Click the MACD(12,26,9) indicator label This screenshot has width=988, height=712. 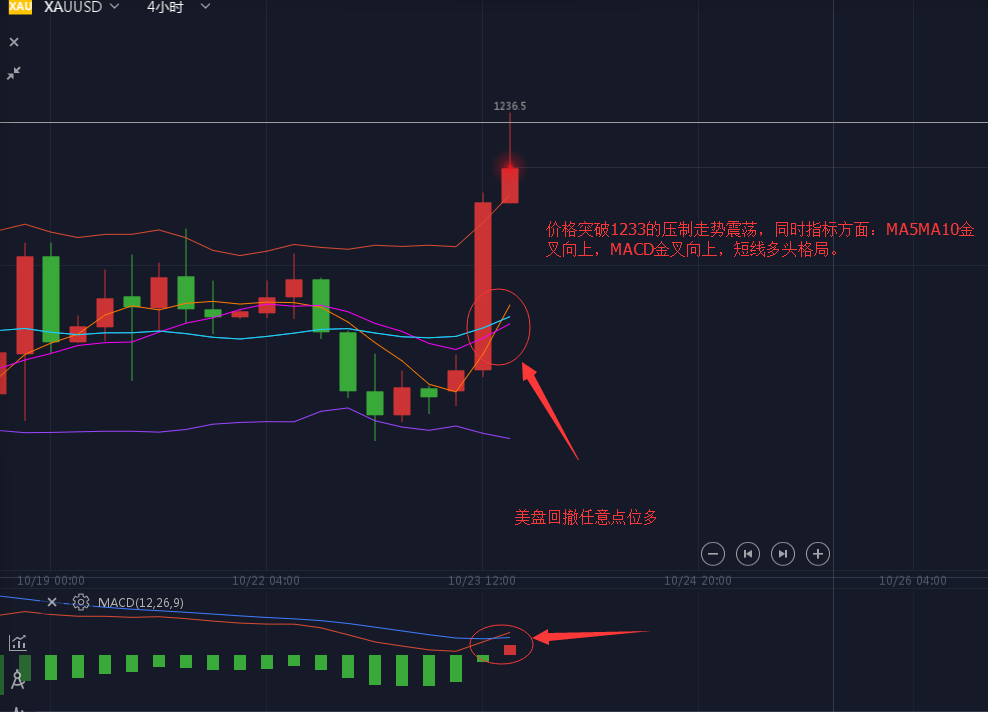point(141,602)
